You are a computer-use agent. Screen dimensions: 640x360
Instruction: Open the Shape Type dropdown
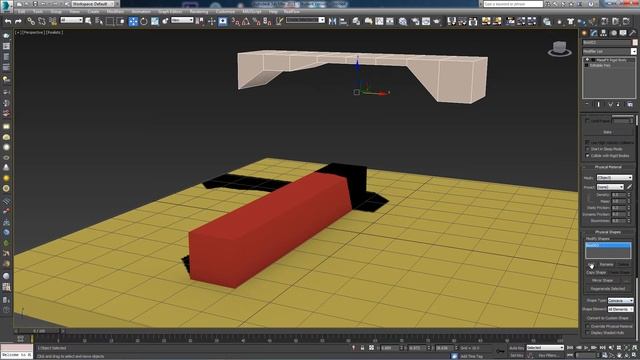click(x=620, y=300)
